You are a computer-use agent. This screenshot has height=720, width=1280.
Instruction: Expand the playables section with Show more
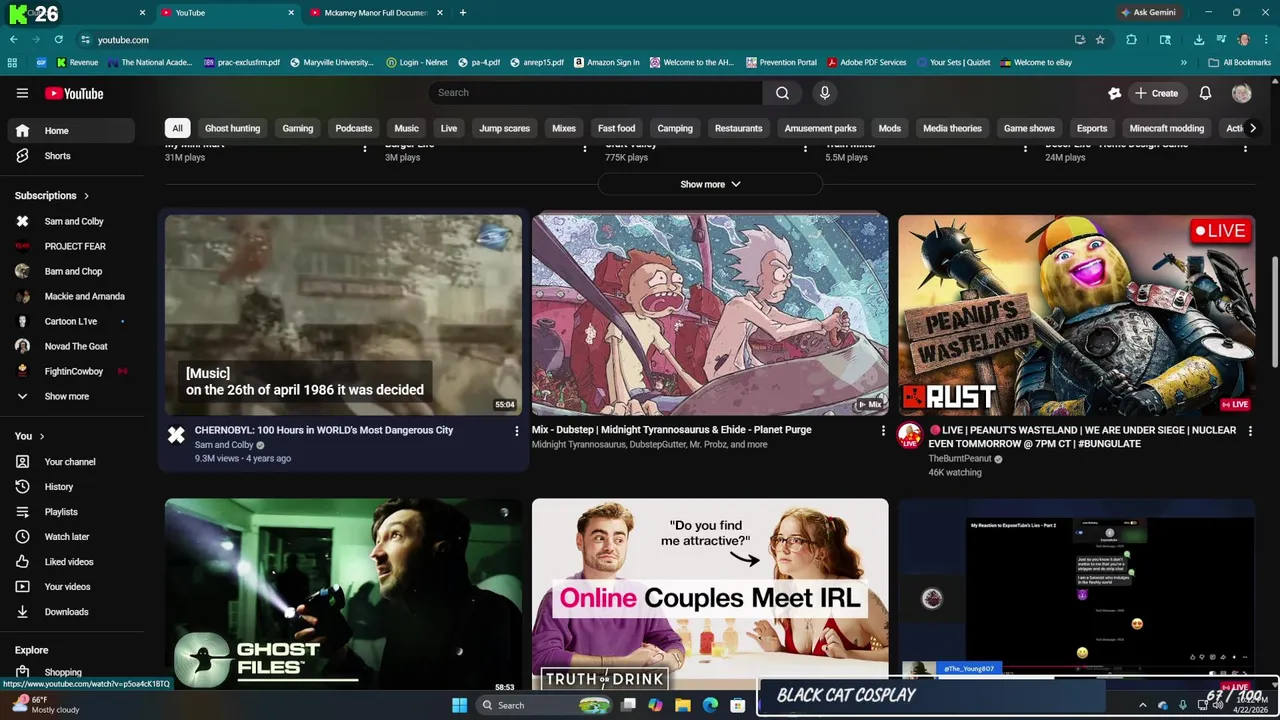(710, 184)
